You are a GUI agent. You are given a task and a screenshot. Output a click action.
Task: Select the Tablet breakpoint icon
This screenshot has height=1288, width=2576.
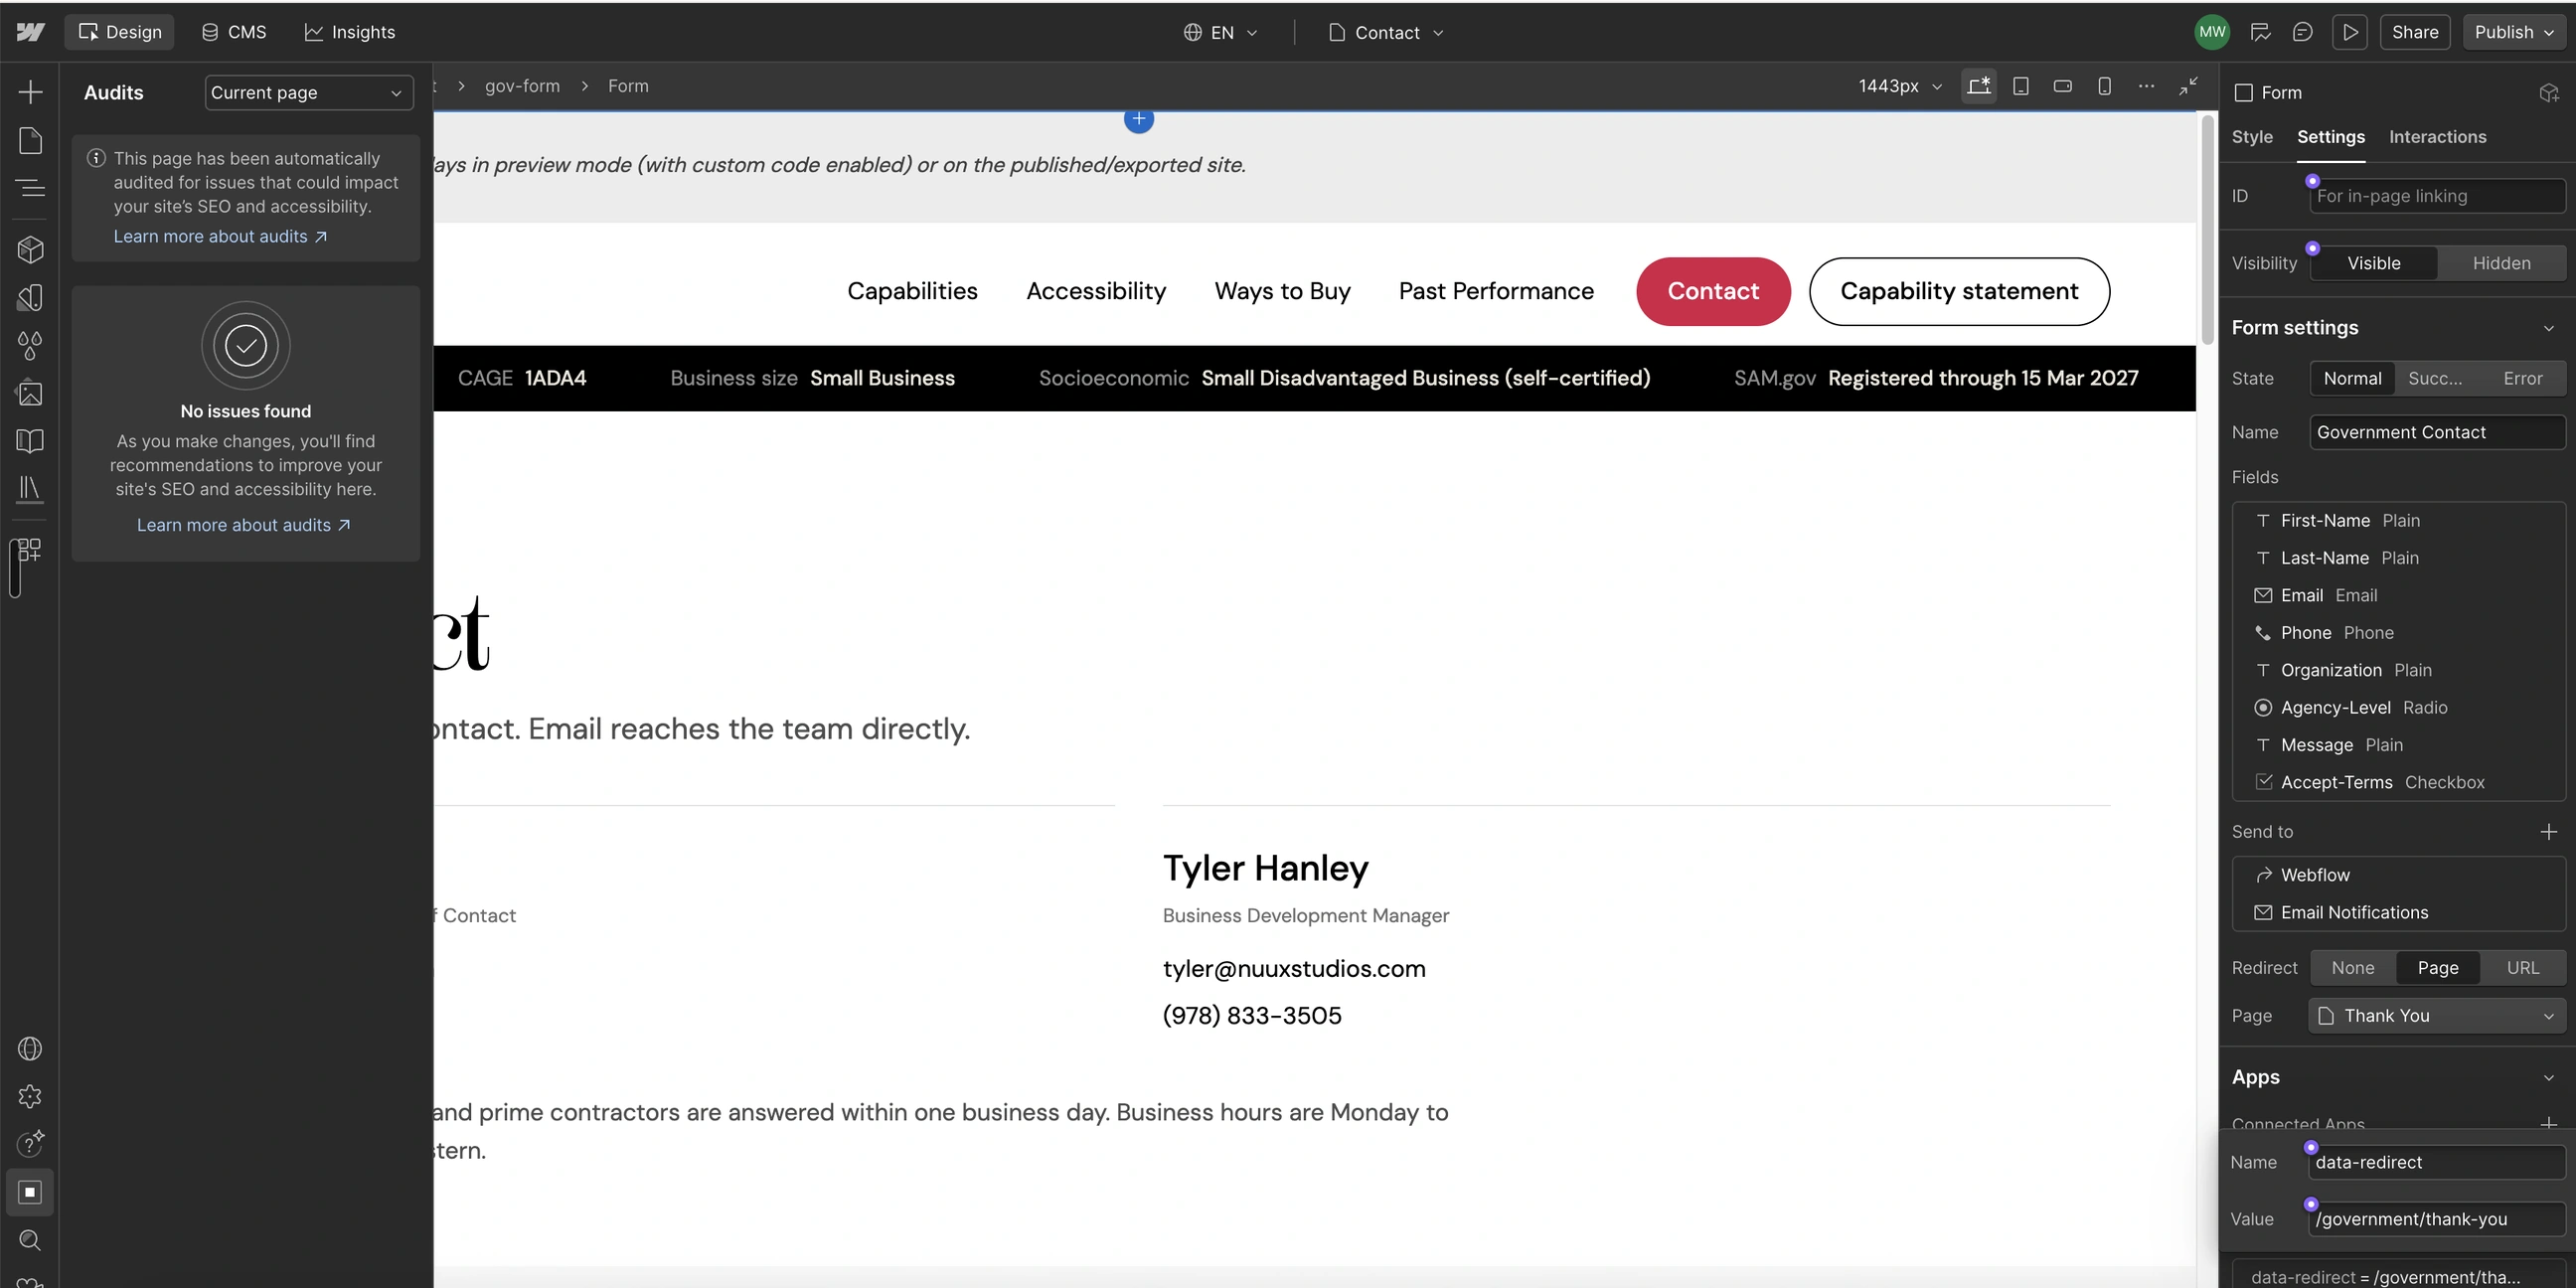(x=2021, y=86)
